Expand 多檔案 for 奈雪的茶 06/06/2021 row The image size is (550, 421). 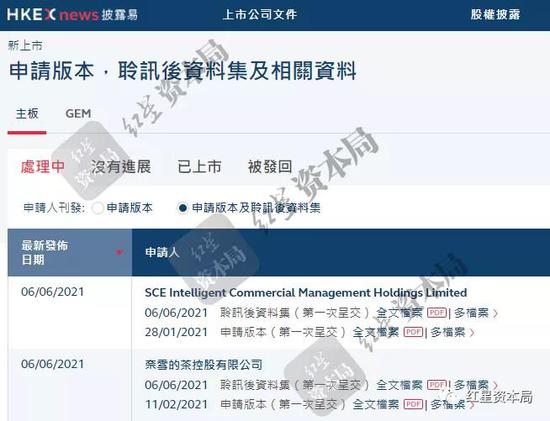476,385
